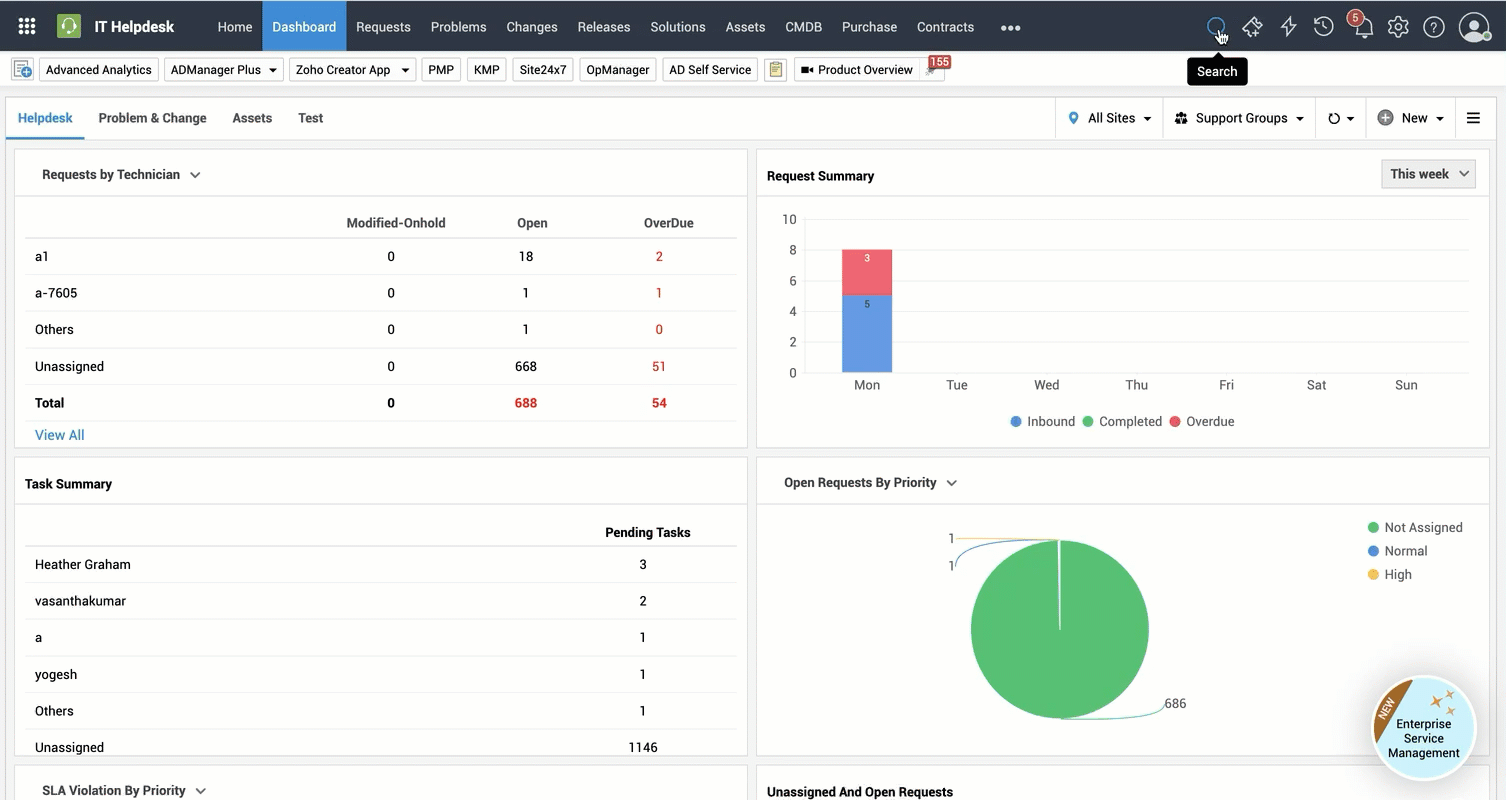Viewport: 1506px width, 800px height.
Task: Click the help question mark icon
Action: pos(1434,27)
